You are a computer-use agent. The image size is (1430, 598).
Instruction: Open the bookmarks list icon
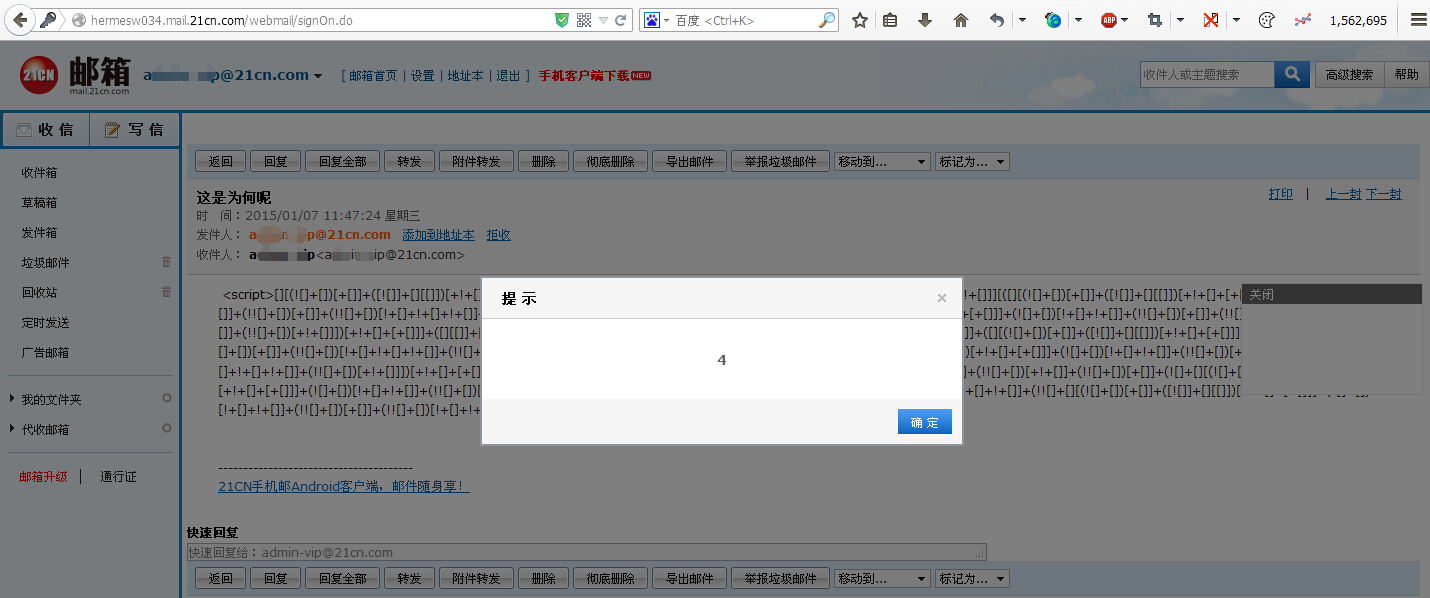point(890,20)
